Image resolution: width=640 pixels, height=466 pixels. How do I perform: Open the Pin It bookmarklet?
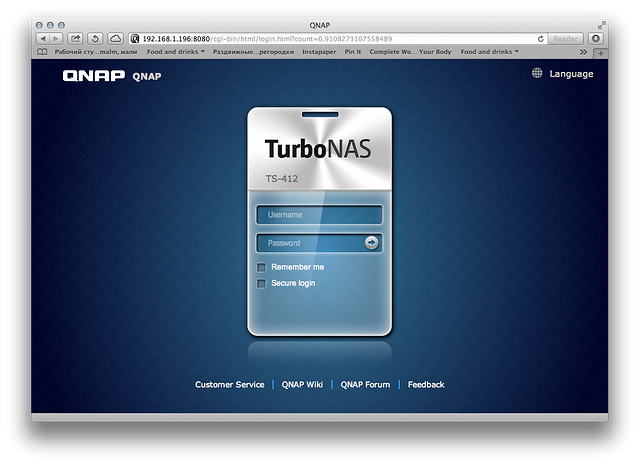(x=353, y=52)
